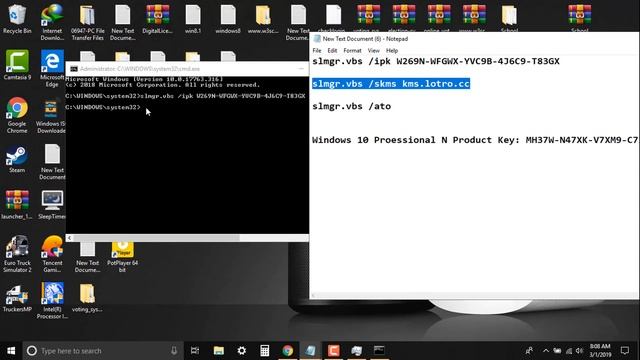Click the Windows Start button
The image size is (640, 360).
[x=11, y=350]
